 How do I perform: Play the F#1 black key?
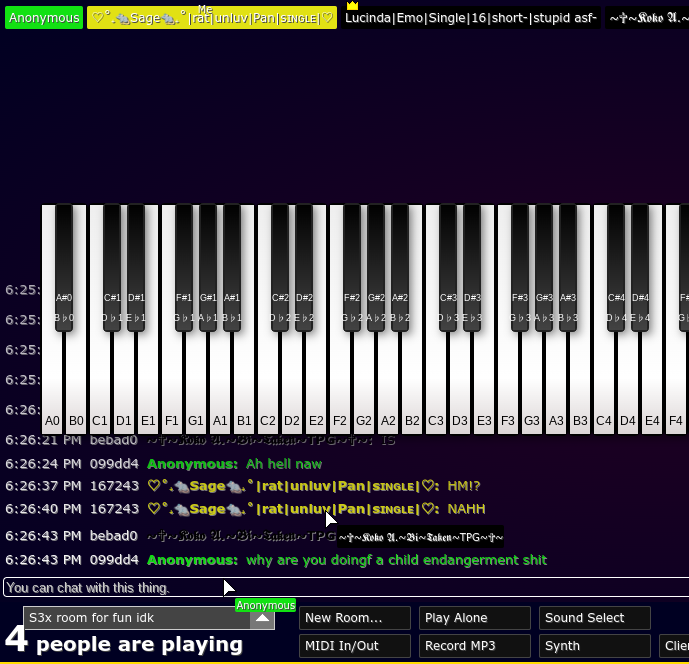click(184, 268)
